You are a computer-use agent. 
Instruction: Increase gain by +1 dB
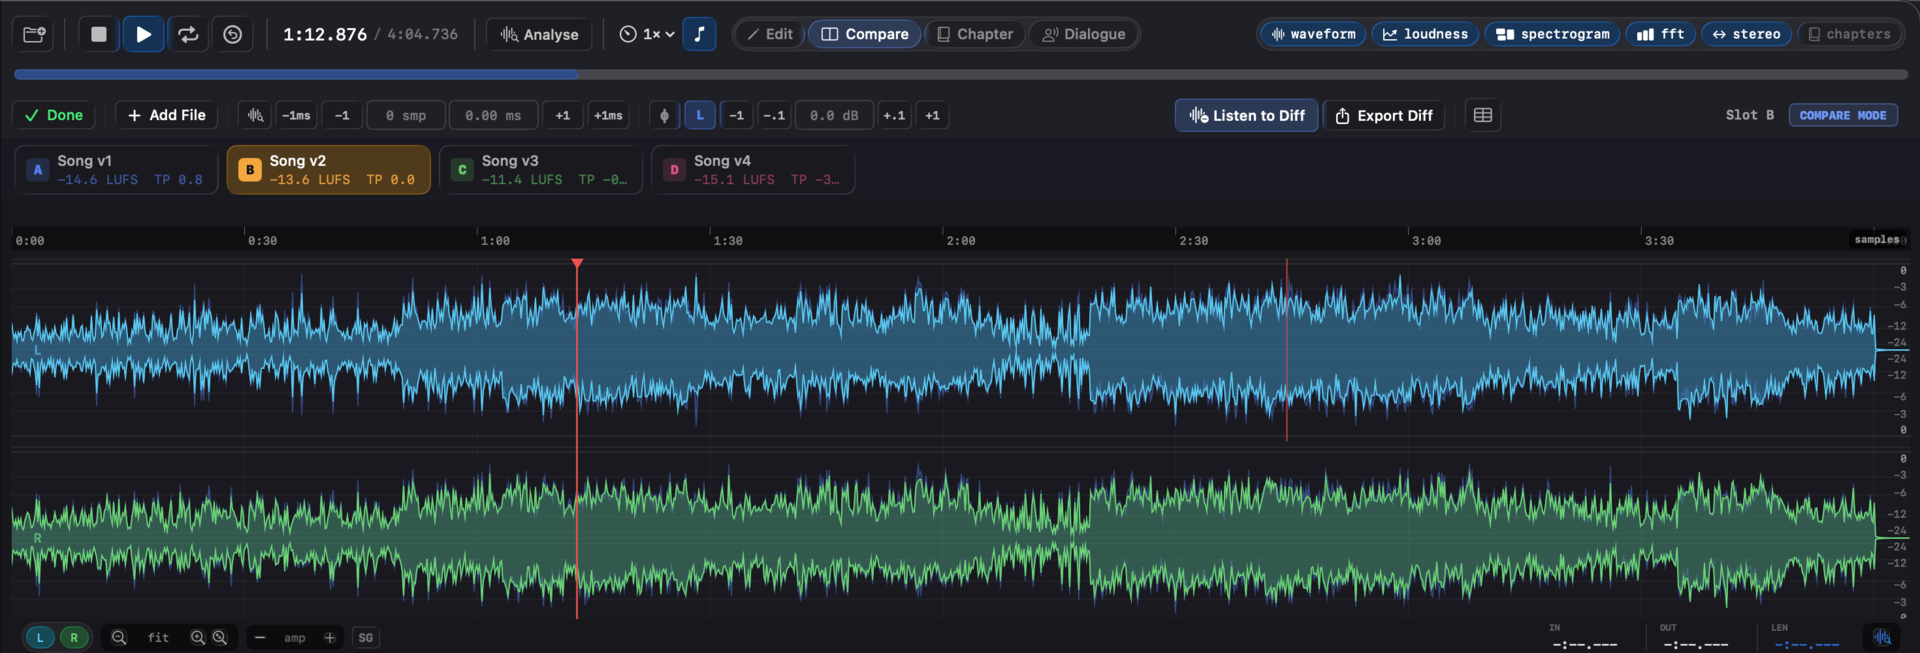point(932,115)
